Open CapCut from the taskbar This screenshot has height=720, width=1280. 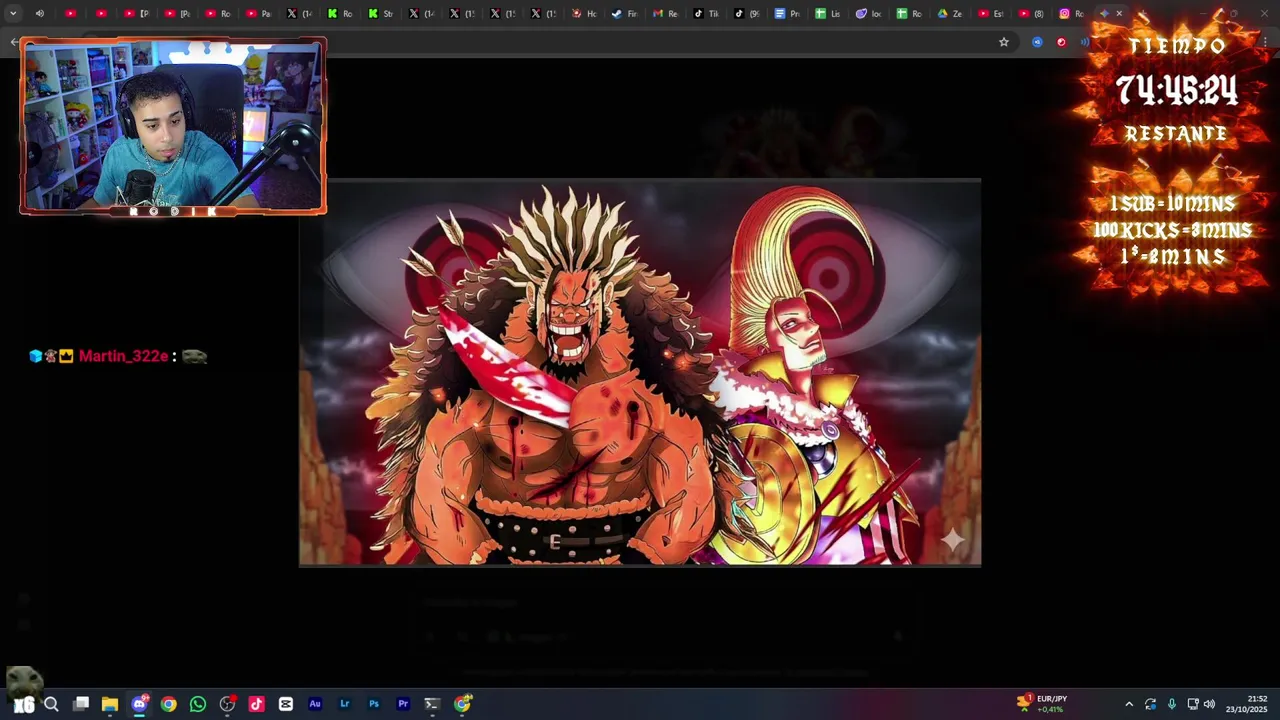click(x=286, y=704)
